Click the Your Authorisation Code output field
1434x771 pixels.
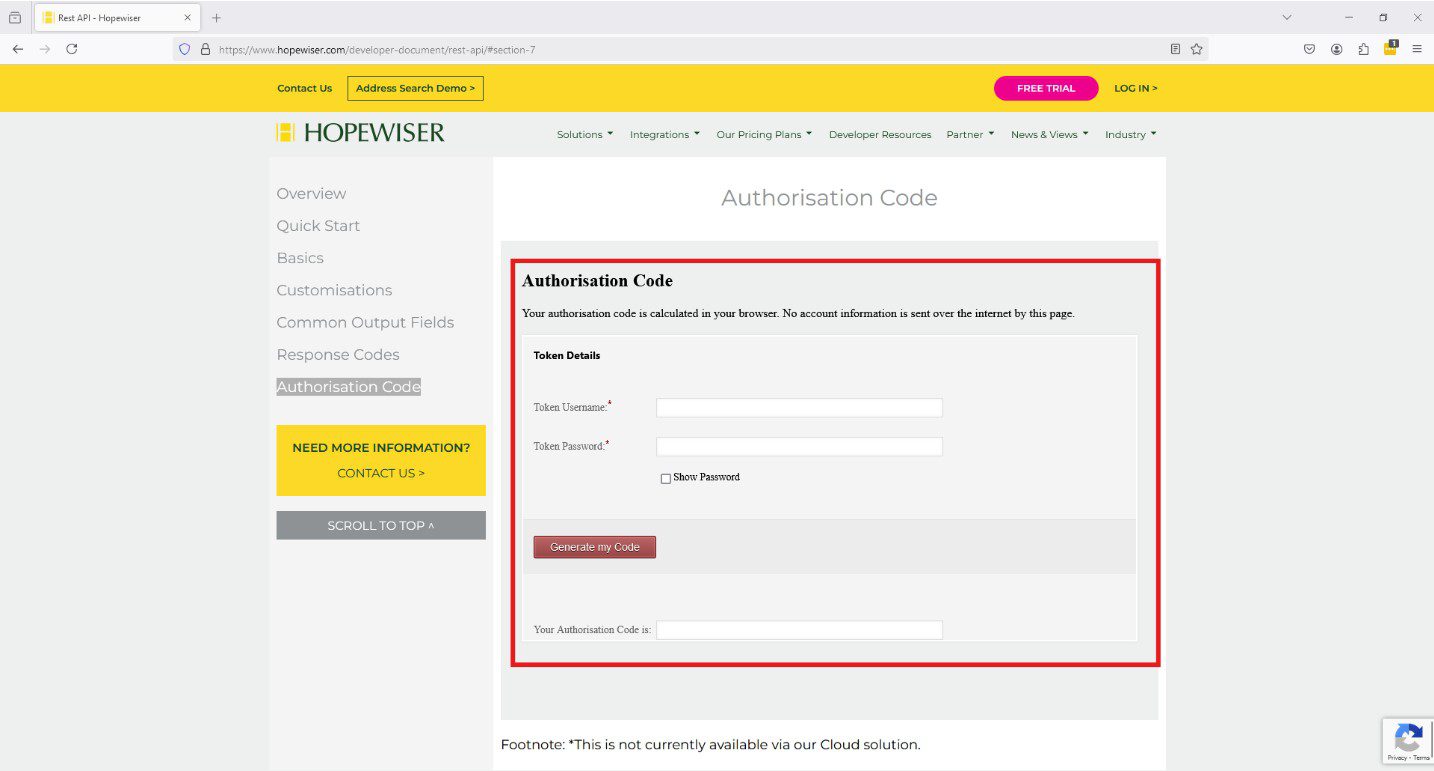coord(799,630)
